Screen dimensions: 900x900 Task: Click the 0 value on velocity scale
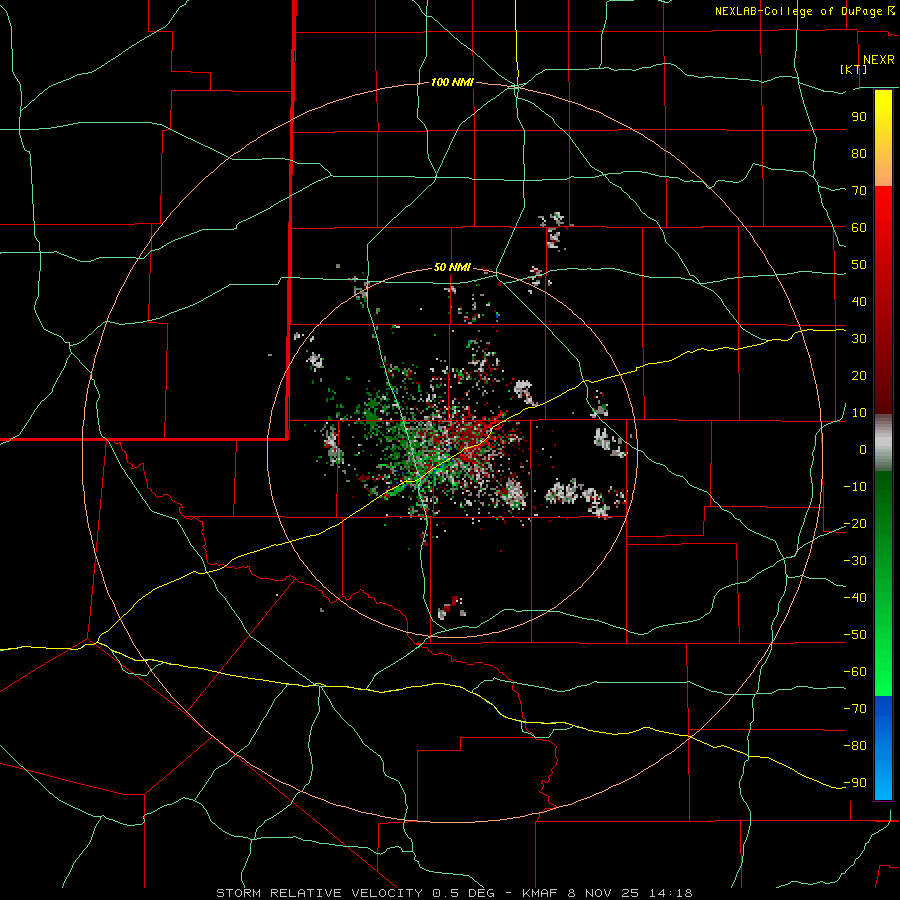(x=863, y=449)
